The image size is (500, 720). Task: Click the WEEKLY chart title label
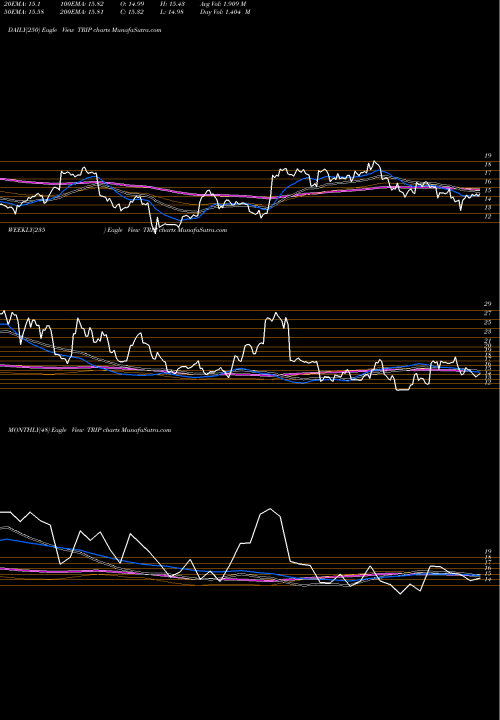tap(118, 230)
